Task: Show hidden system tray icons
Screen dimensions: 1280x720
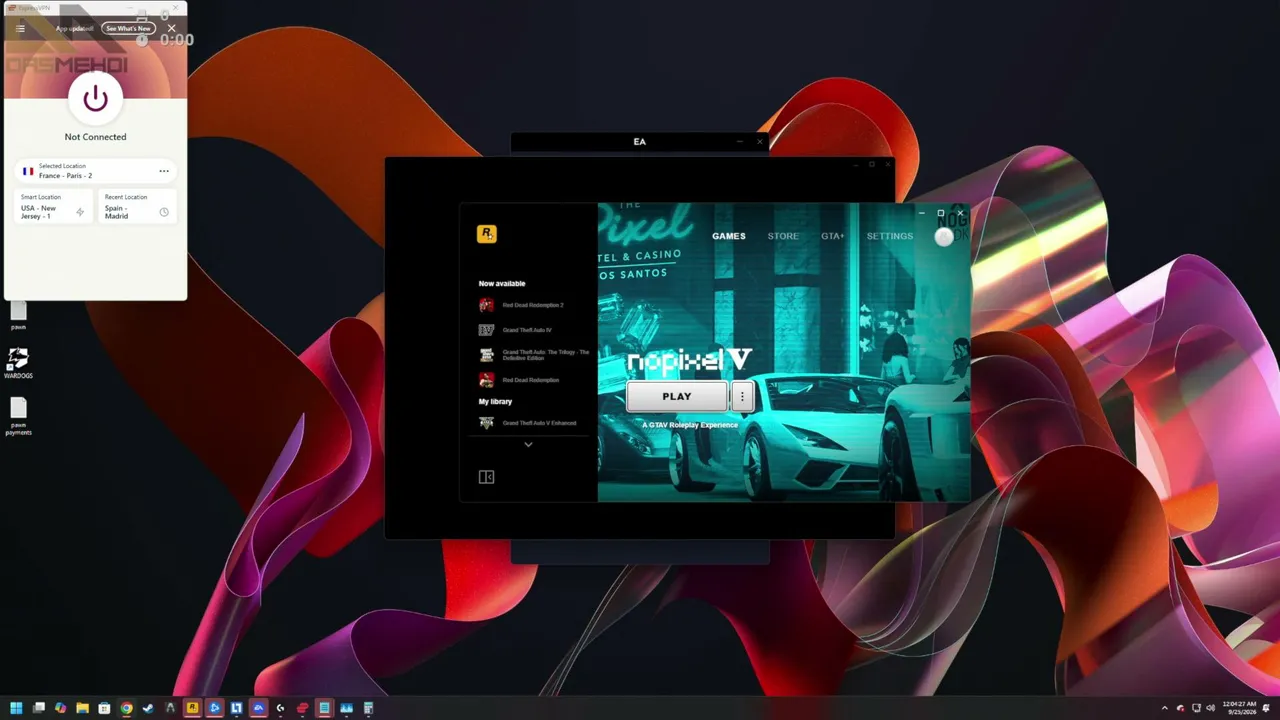Action: point(1165,708)
